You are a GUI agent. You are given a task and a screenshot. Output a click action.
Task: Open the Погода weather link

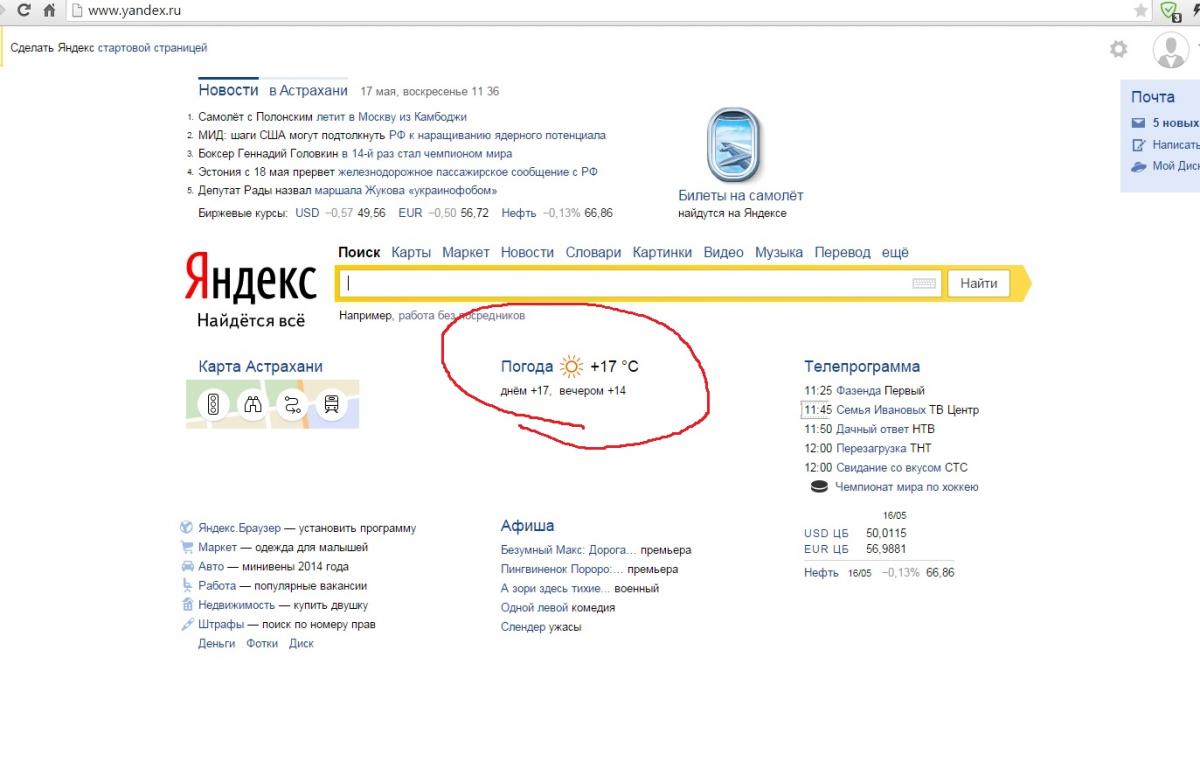point(527,367)
